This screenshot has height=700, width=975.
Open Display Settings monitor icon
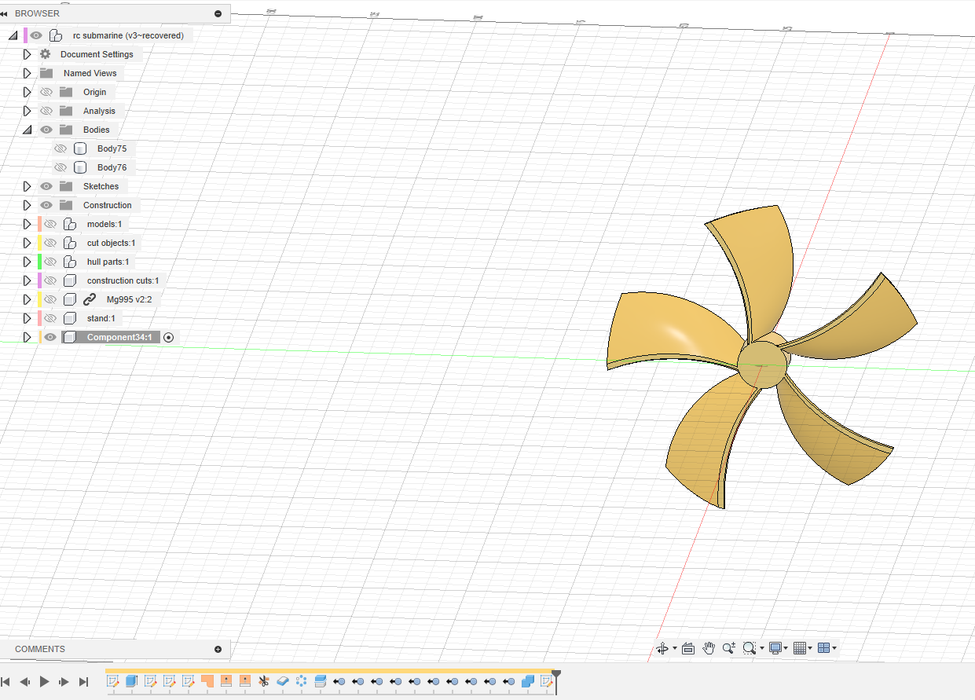click(775, 648)
